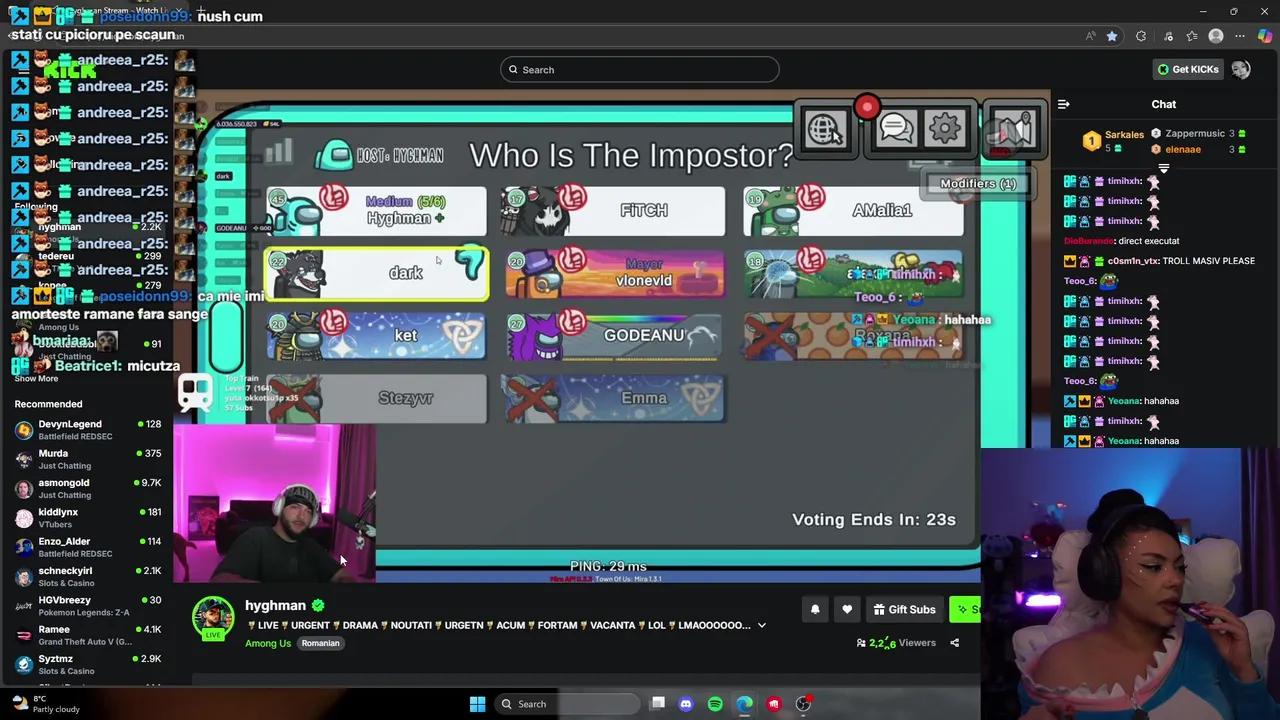Click the Gift Subs button

[x=904, y=609]
